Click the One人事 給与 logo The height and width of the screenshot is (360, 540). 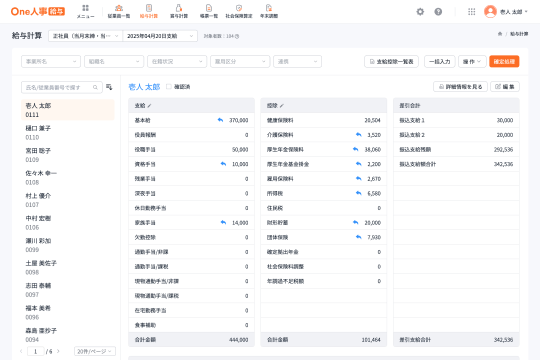tap(38, 12)
